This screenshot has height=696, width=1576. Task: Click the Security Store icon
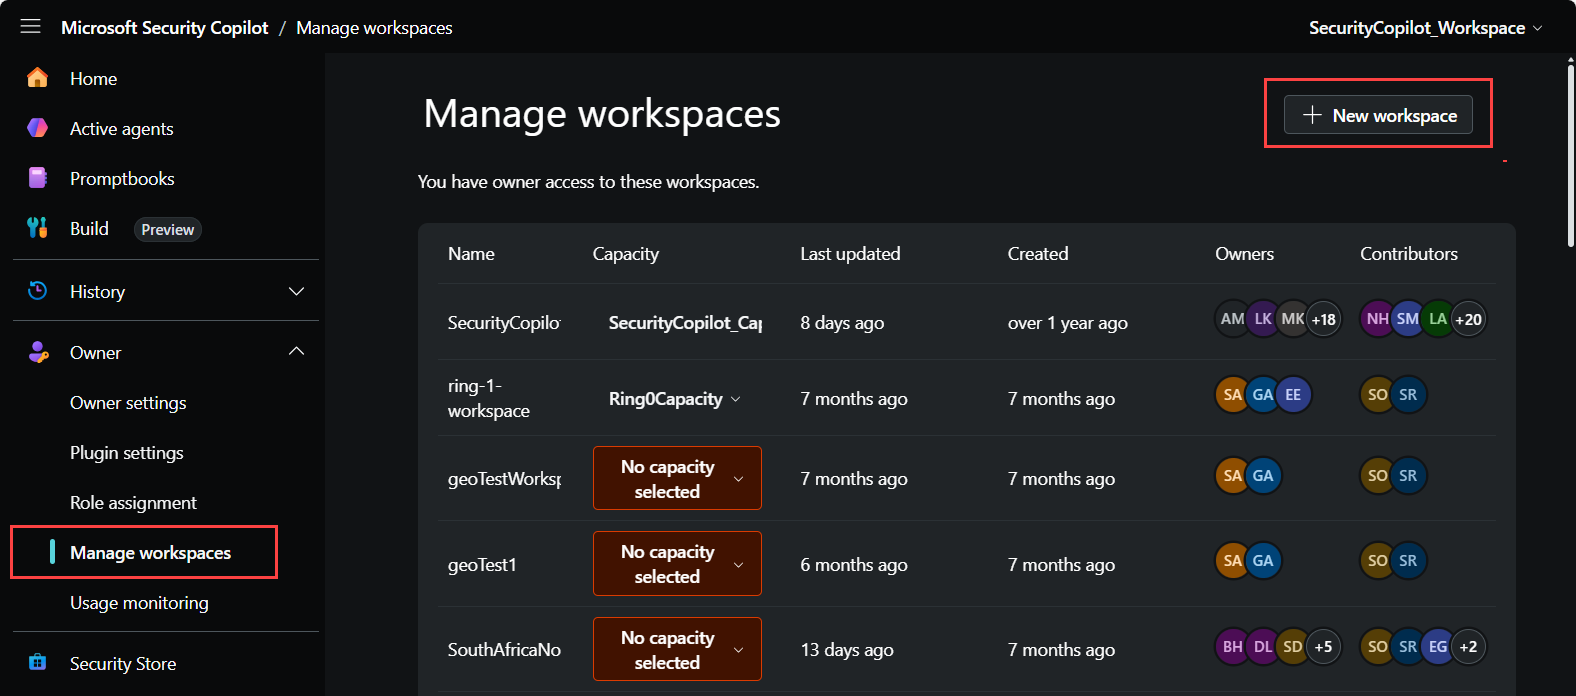[x=38, y=663]
